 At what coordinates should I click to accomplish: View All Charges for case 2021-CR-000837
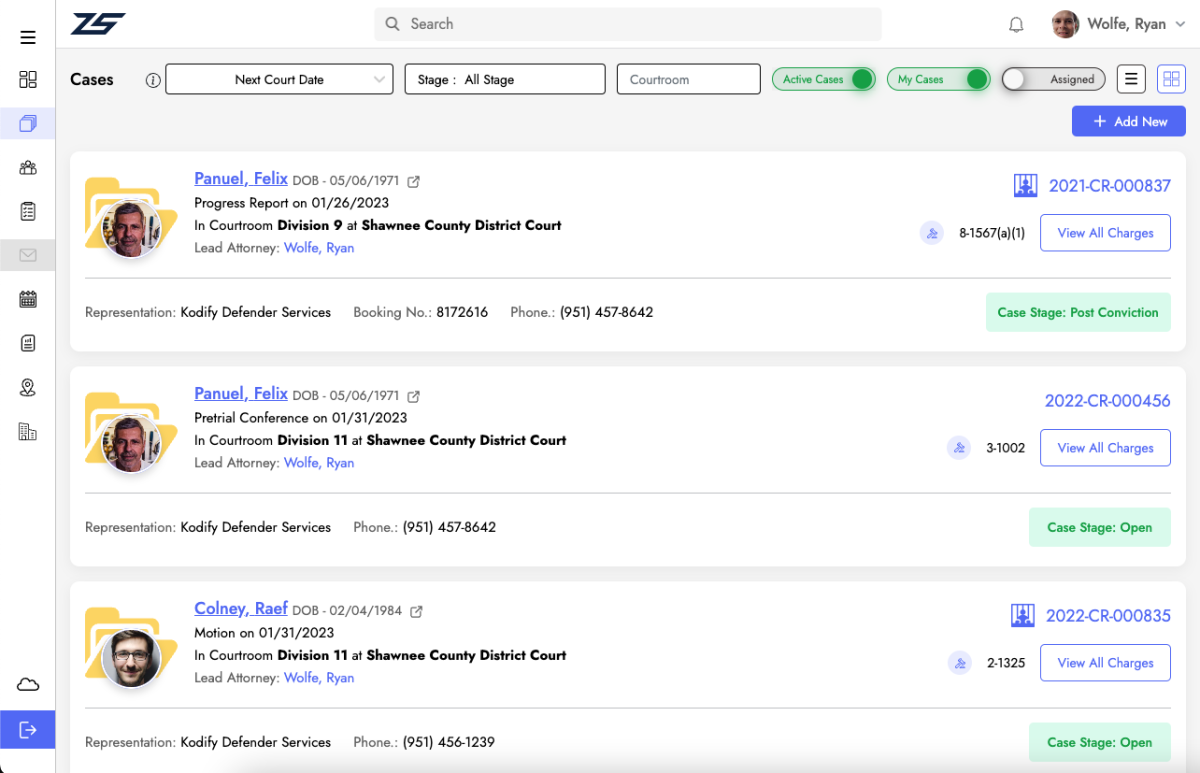click(1105, 233)
